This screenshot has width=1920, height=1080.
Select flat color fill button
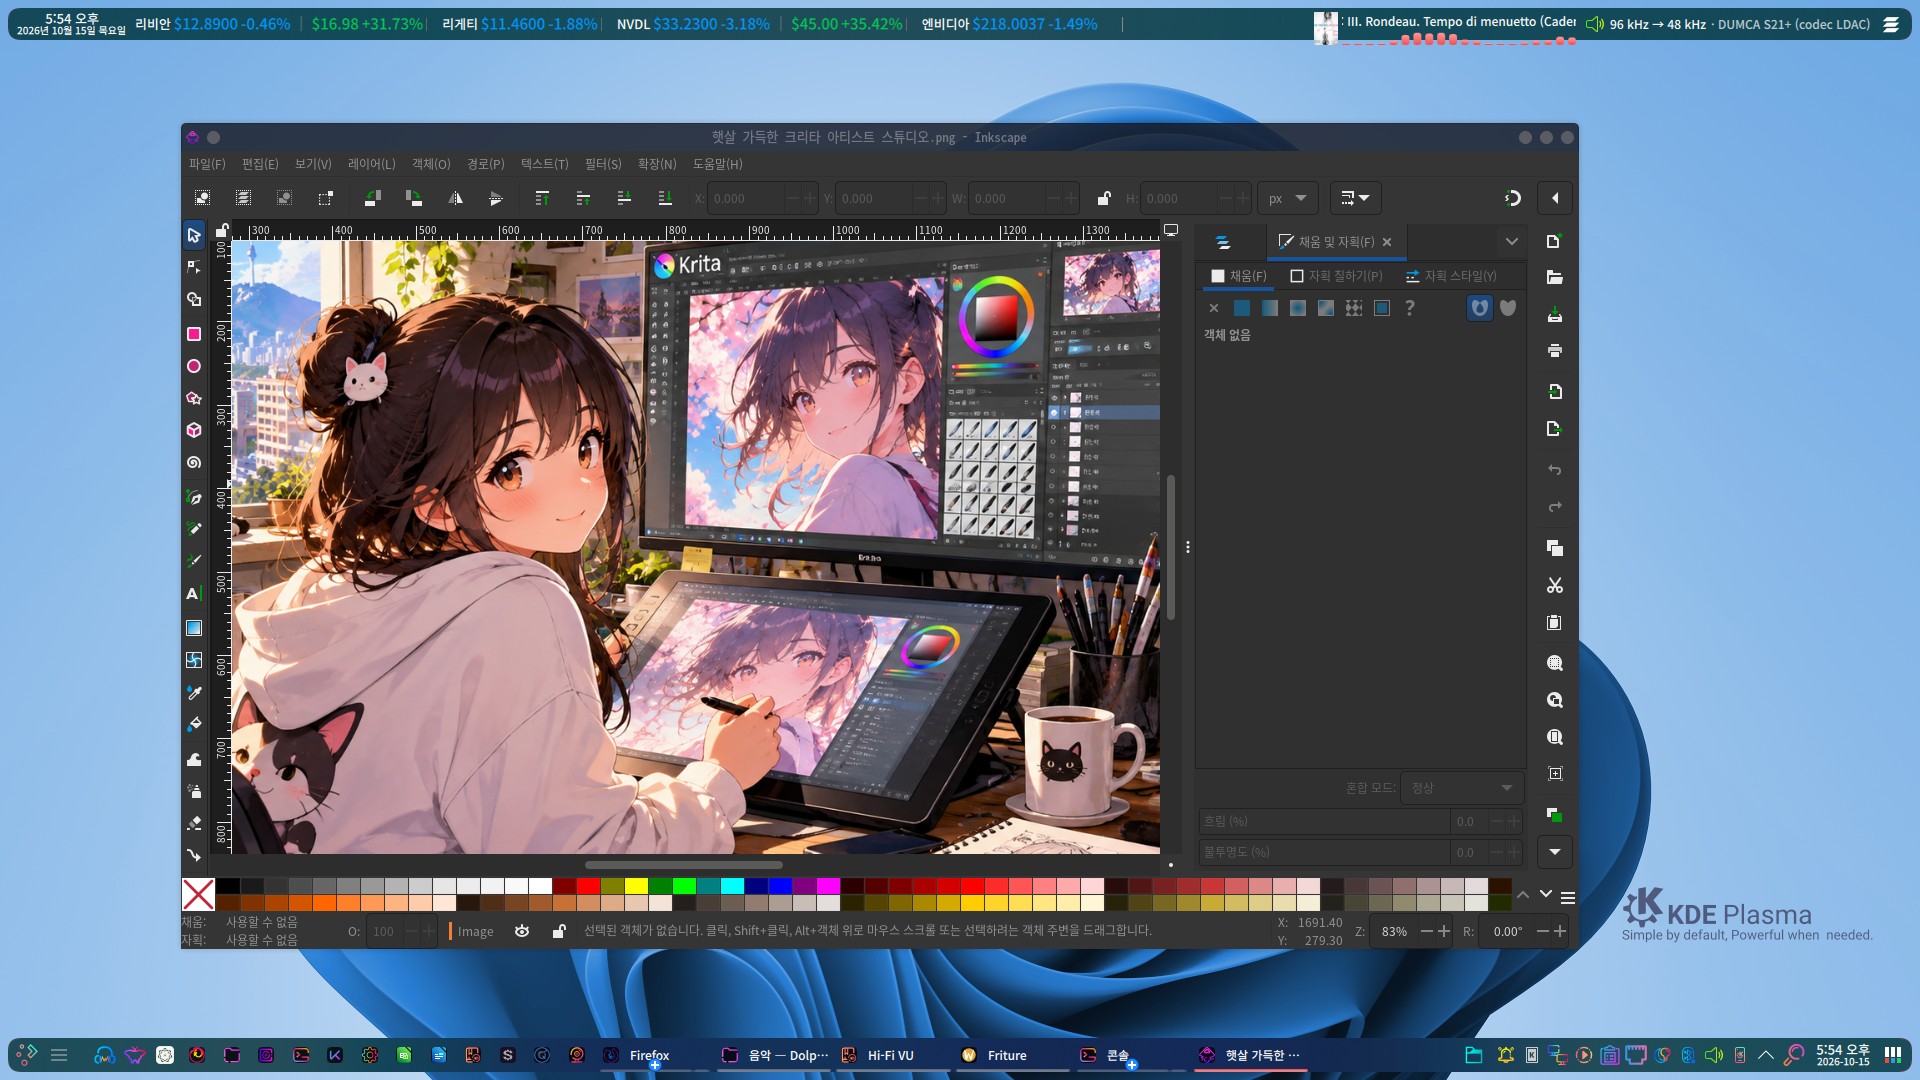1241,308
